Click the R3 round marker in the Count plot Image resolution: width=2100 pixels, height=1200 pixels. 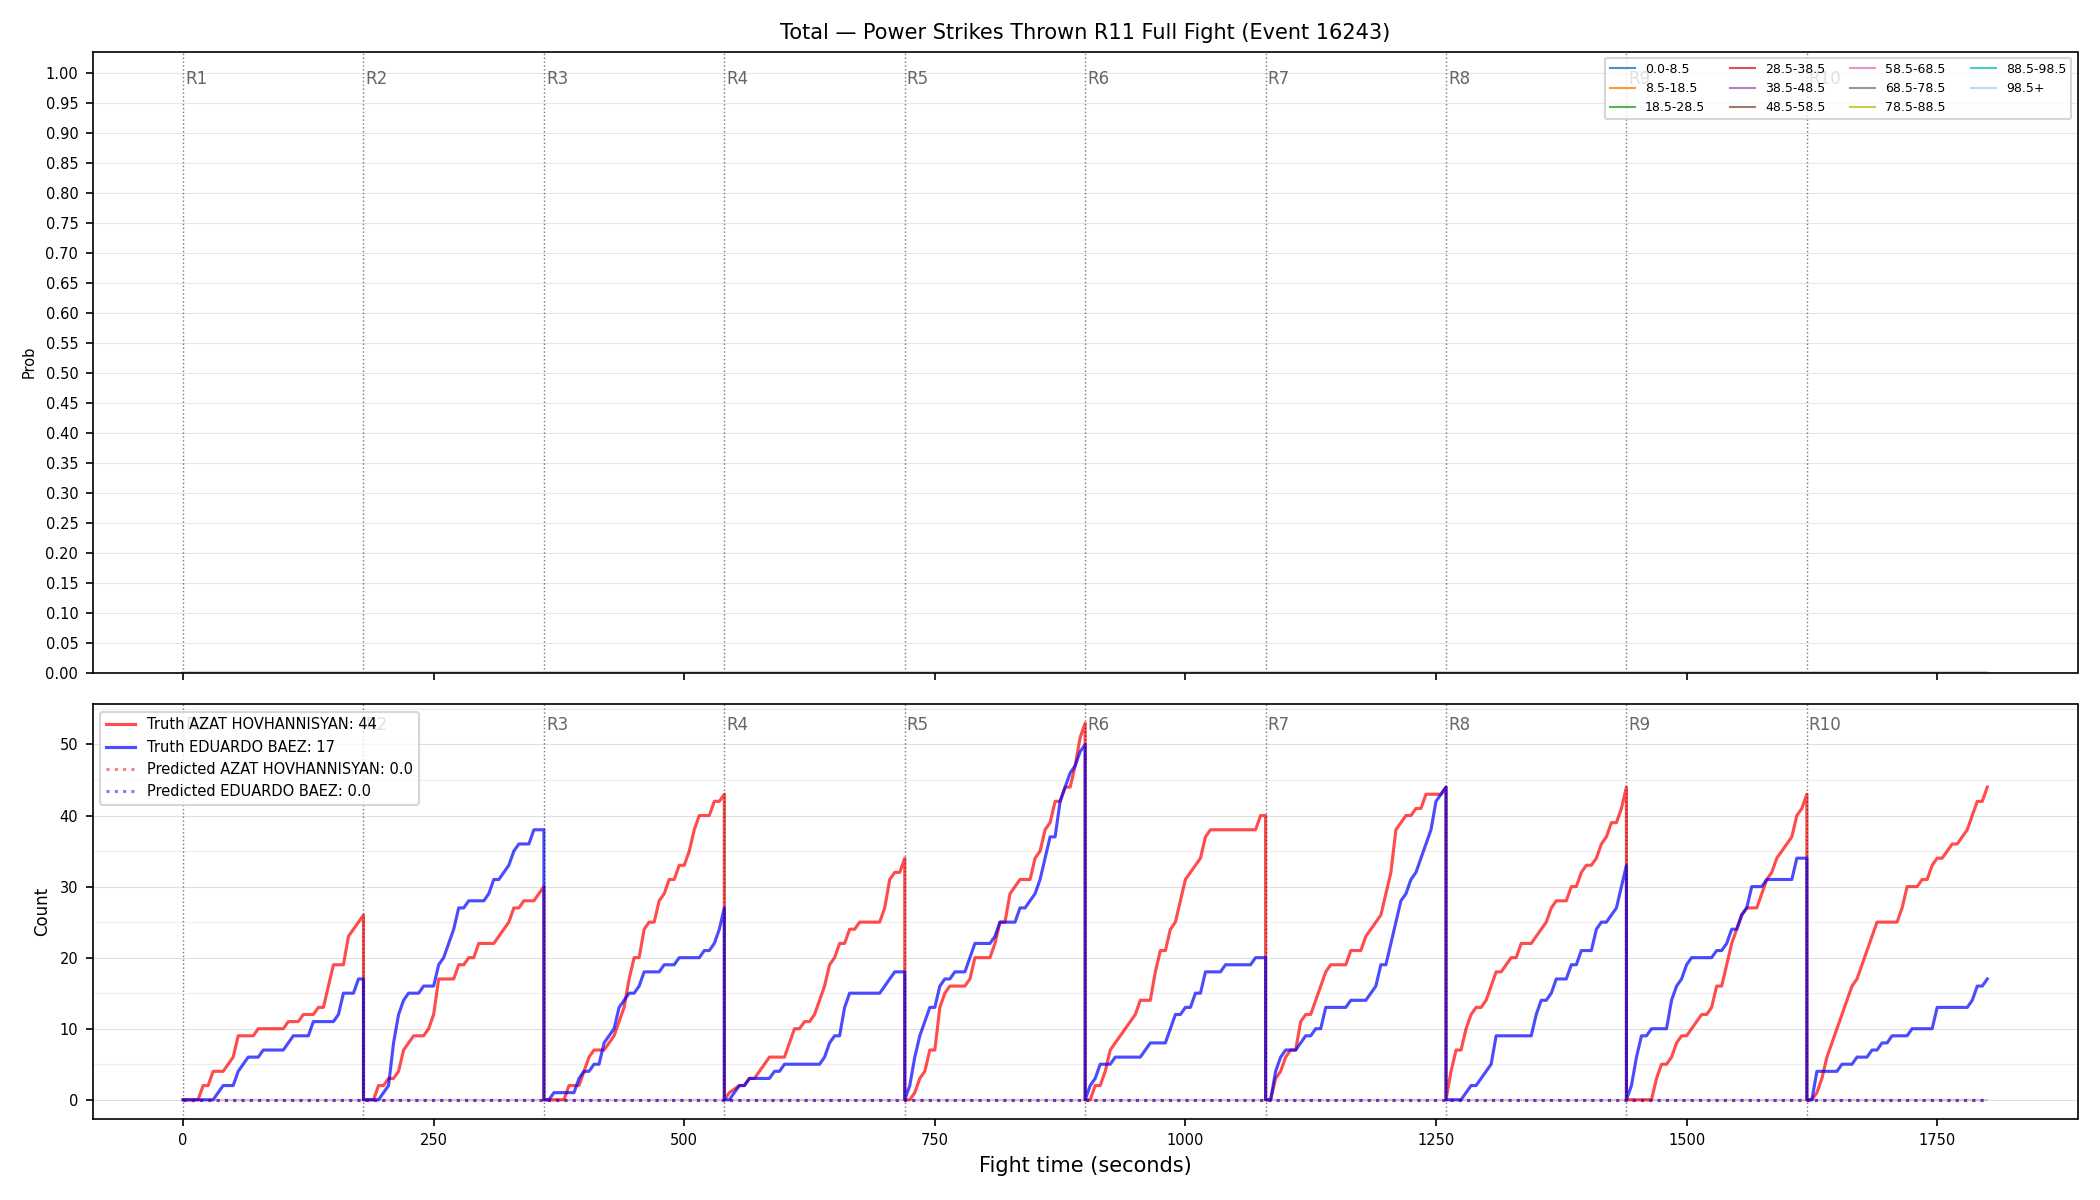[x=557, y=724]
